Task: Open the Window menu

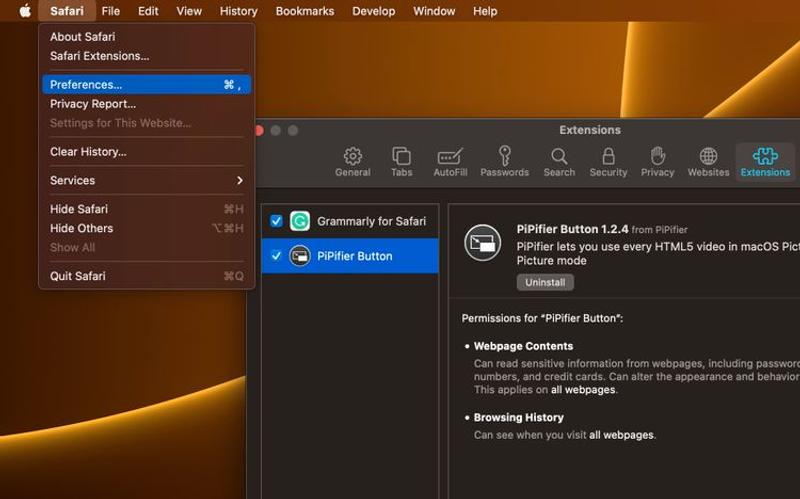Action: tap(434, 11)
